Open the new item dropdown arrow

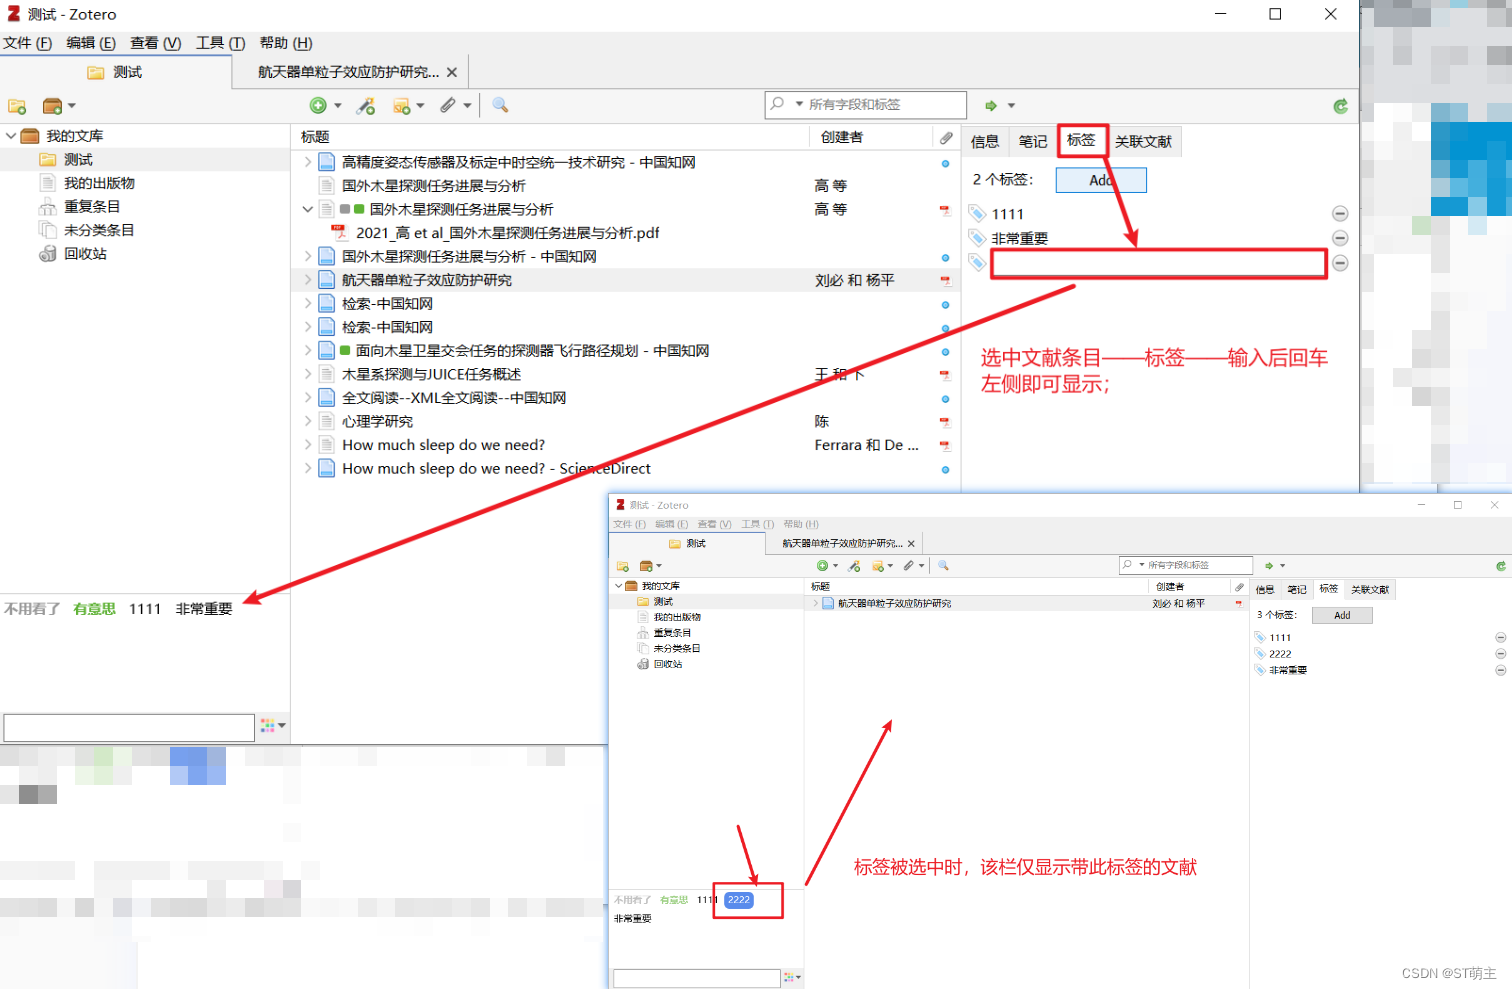point(338,106)
